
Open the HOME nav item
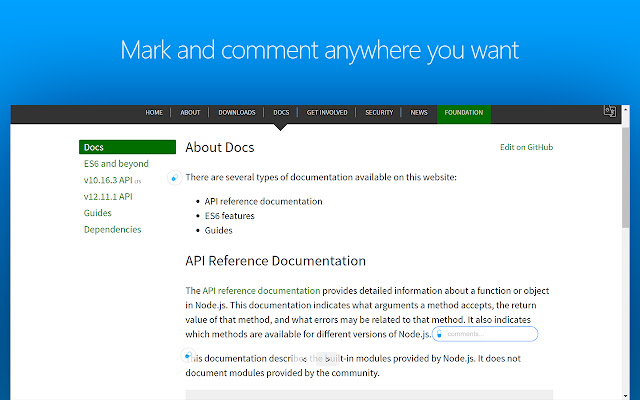coord(154,113)
